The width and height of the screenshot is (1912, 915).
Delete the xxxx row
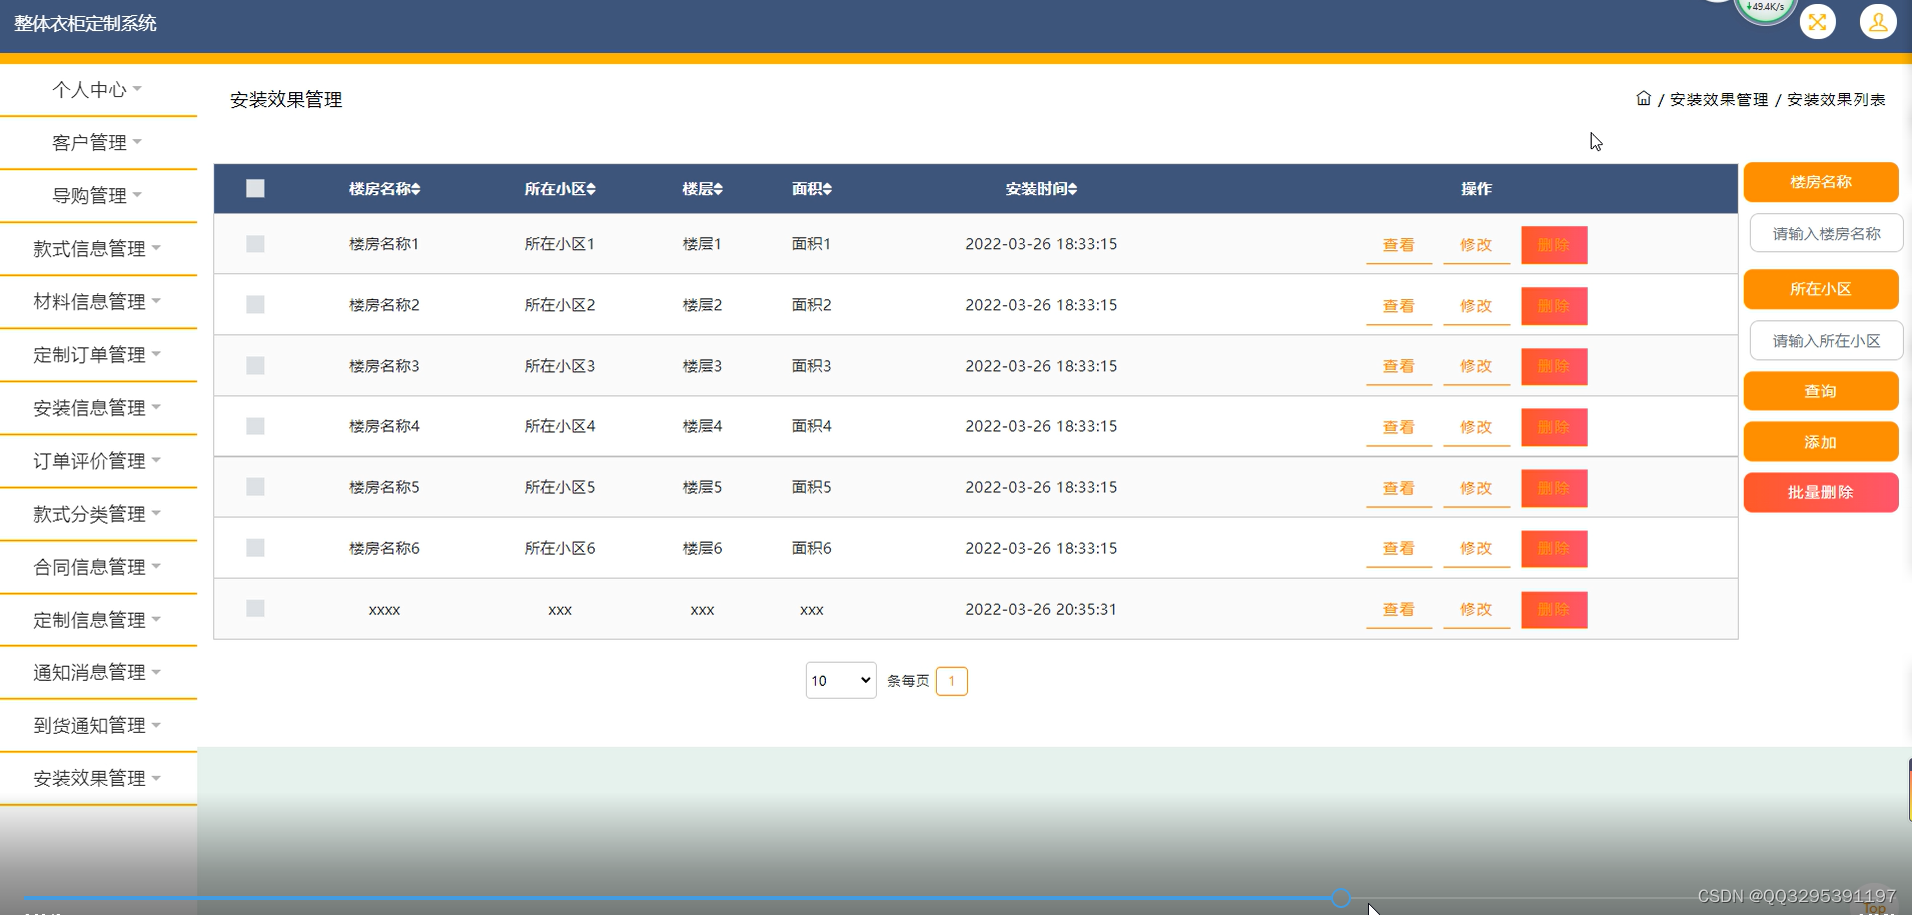click(1554, 609)
